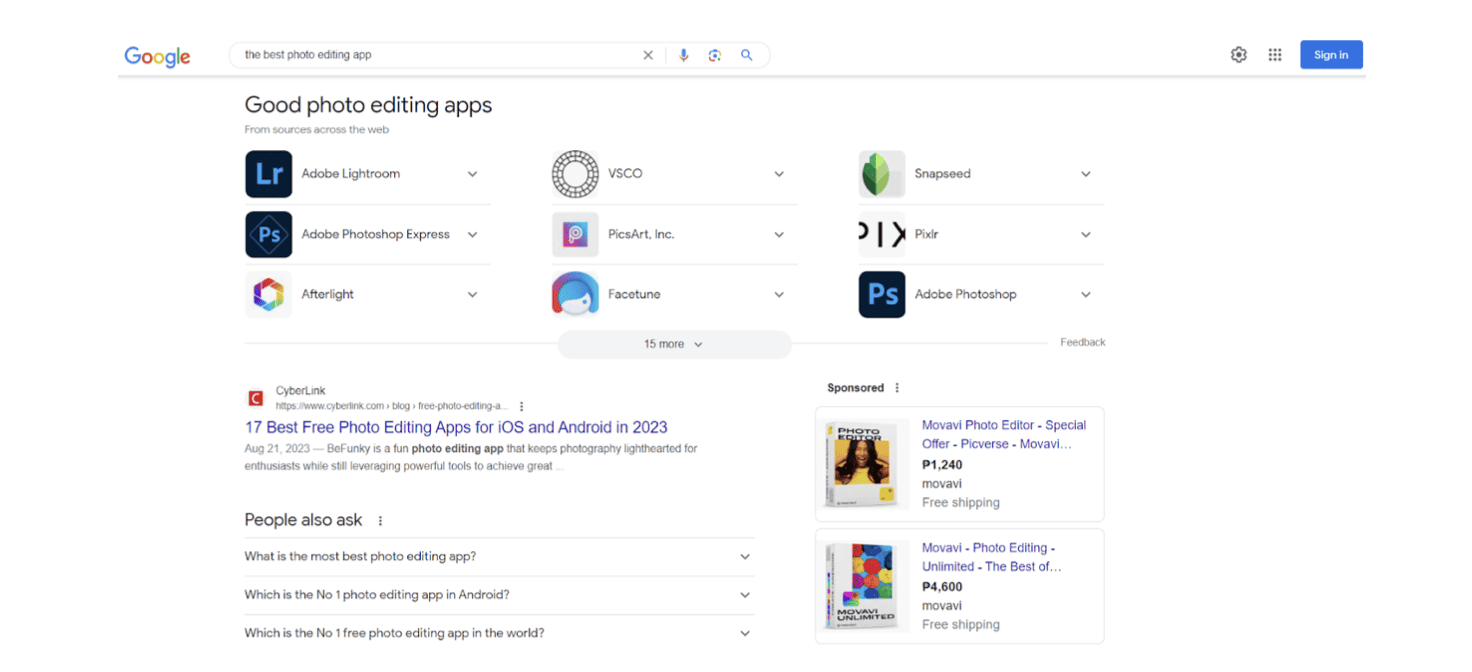Screen dimensions: 1472x672
Task: Click the 'Adobe Lightroom' app name
Action: [x=351, y=174]
